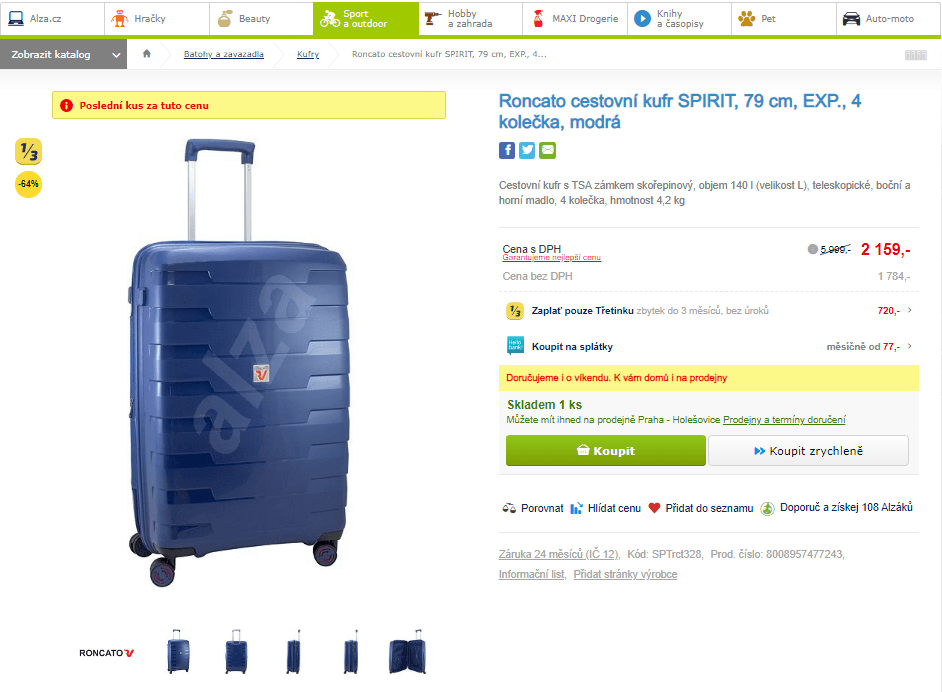Send product link by email icon
Image resolution: width=942 pixels, height=692 pixels.
pyautogui.click(x=547, y=150)
